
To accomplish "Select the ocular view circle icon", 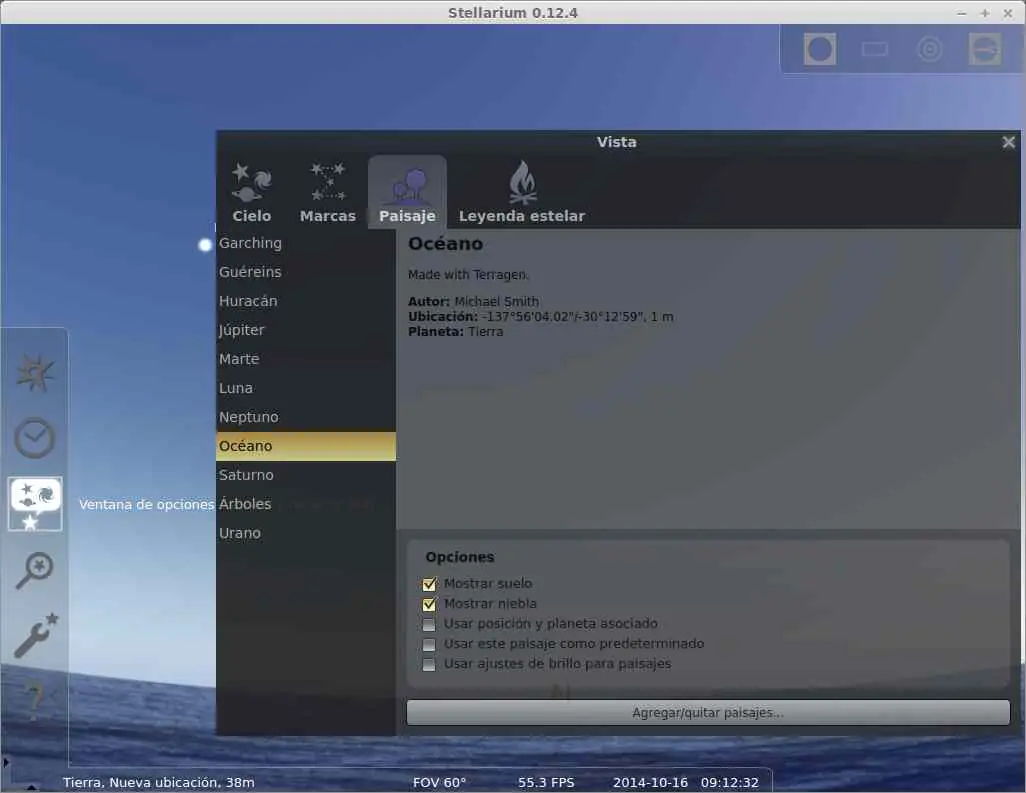I will point(820,49).
